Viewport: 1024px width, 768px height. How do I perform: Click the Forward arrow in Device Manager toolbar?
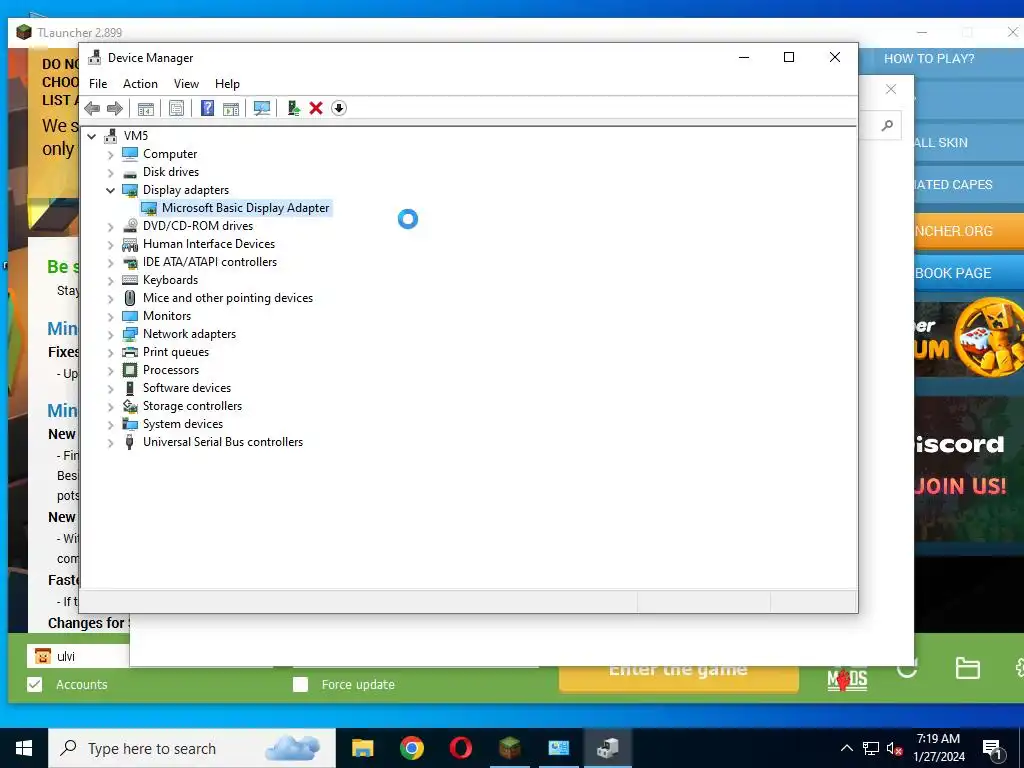114,108
